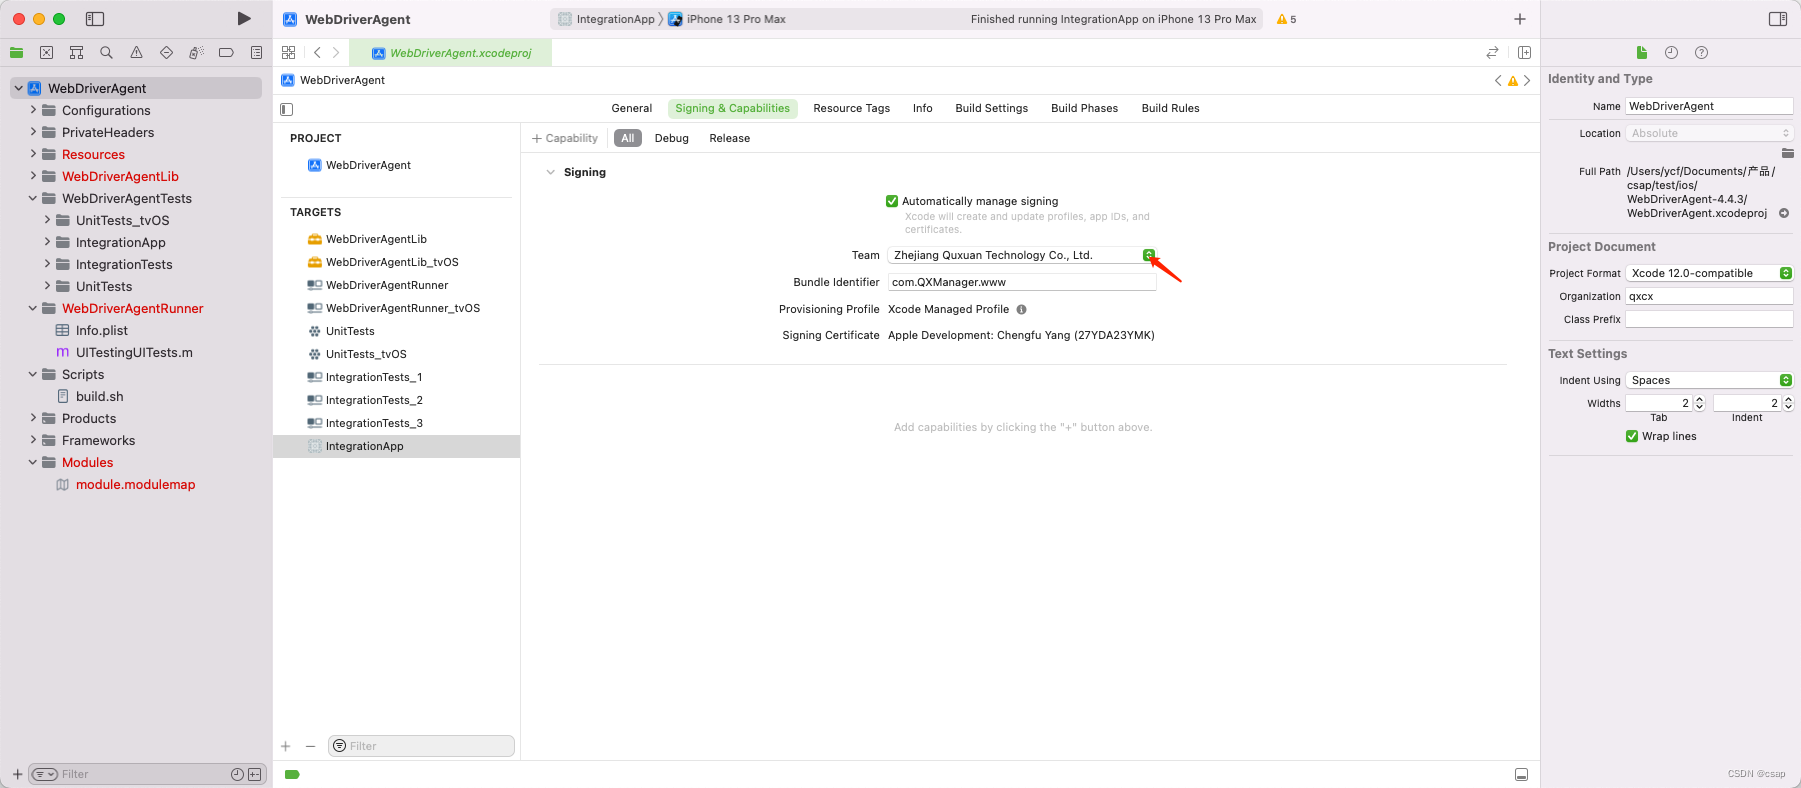Increase tab width stepper
Image resolution: width=1801 pixels, height=788 pixels.
pyautogui.click(x=1699, y=400)
